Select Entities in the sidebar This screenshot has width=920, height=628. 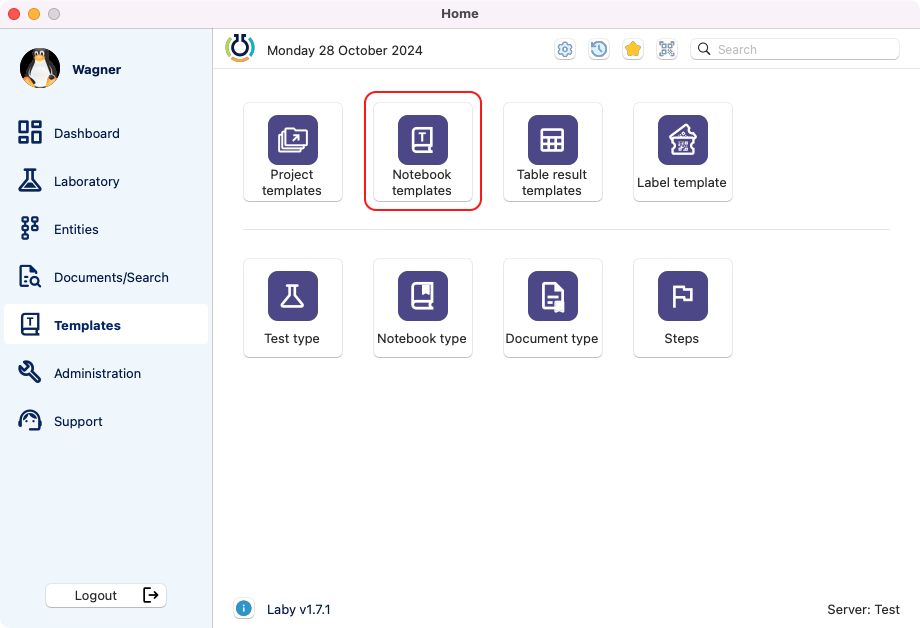[106, 229]
